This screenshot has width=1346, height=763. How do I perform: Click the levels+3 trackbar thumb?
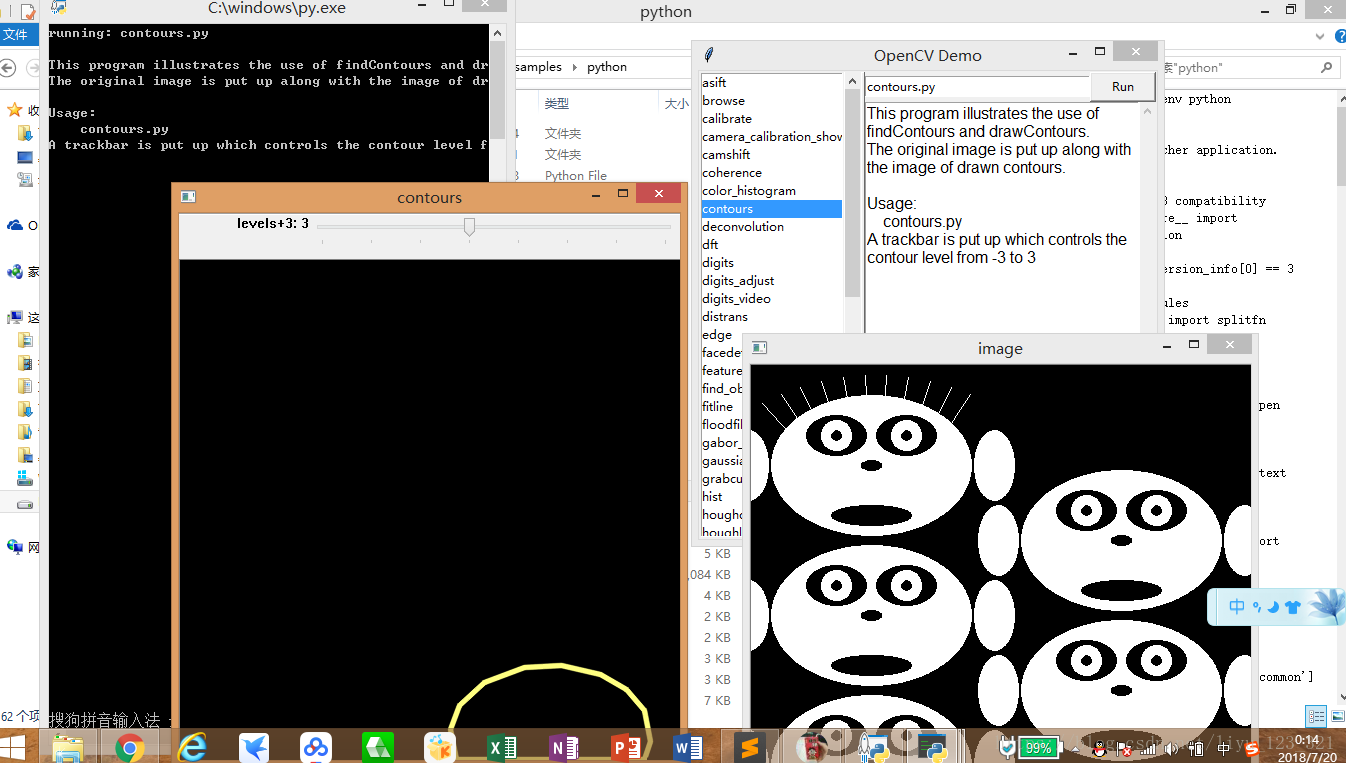pyautogui.click(x=469, y=227)
